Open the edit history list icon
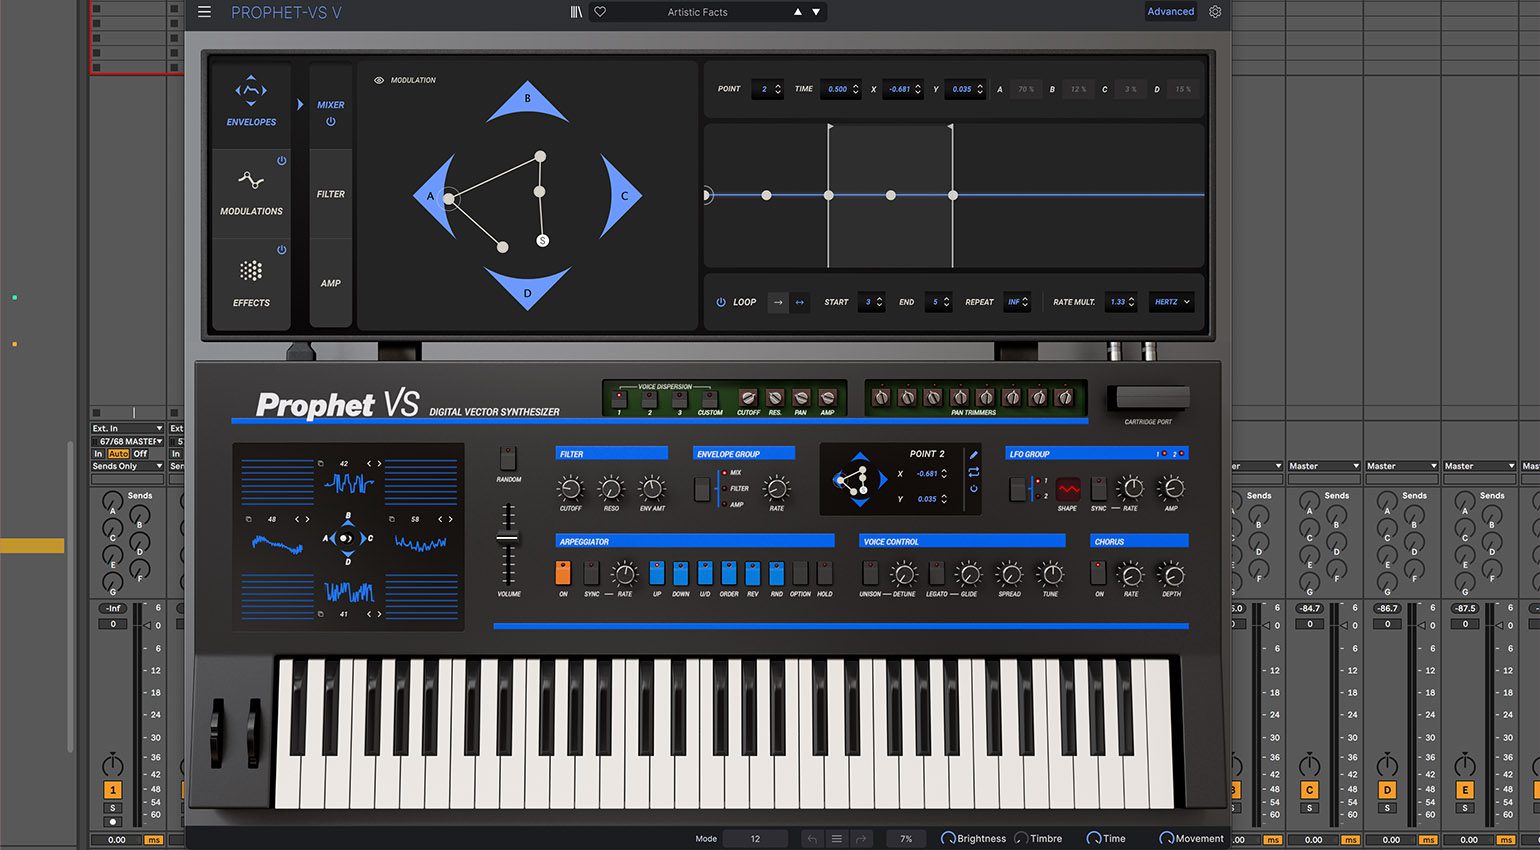Viewport: 1540px width, 850px height. click(837, 839)
